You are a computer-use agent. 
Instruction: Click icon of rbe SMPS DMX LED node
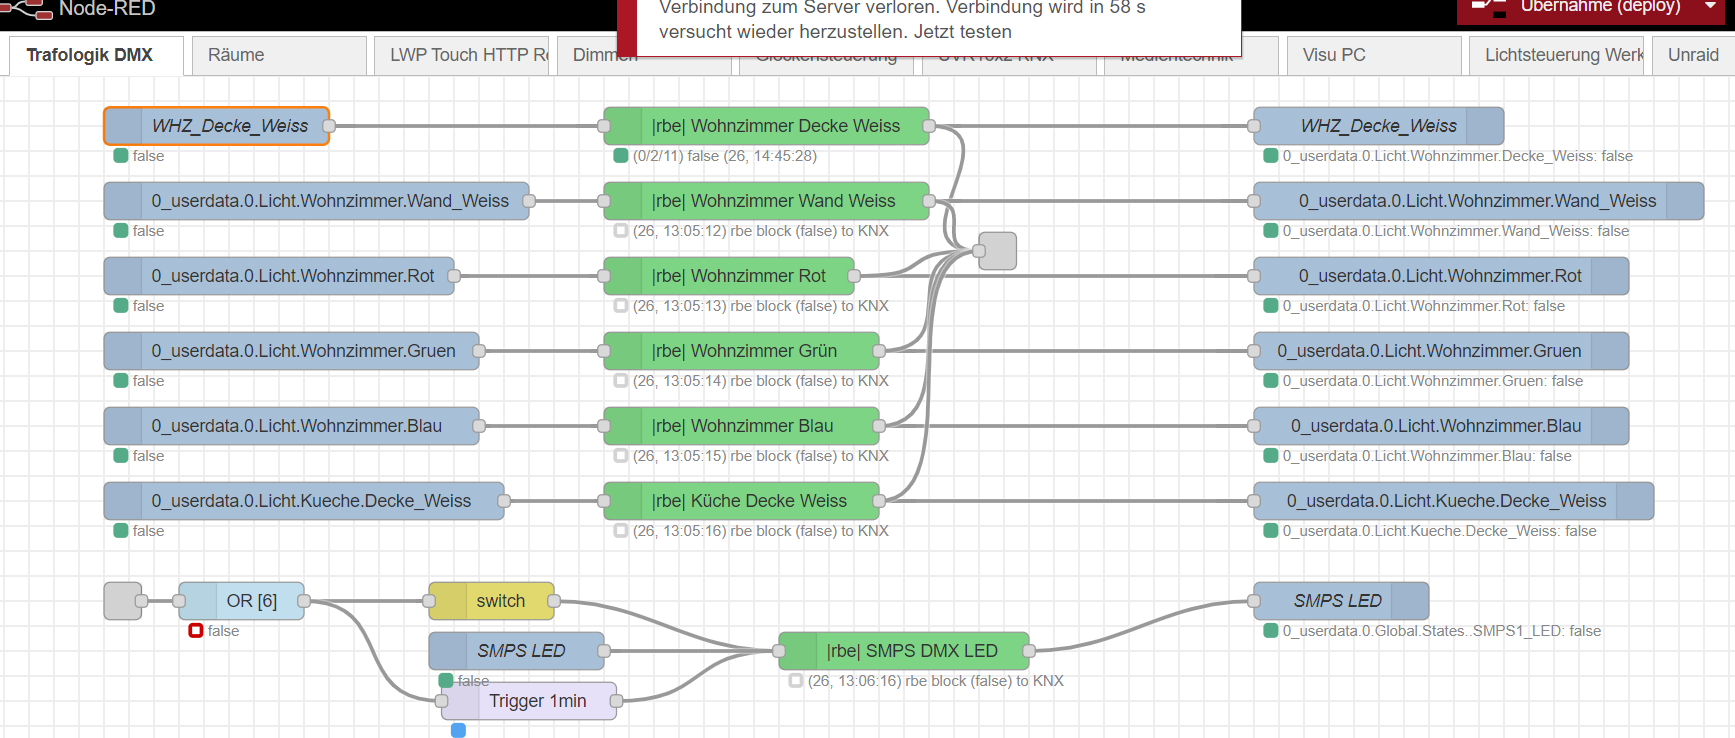pos(798,651)
